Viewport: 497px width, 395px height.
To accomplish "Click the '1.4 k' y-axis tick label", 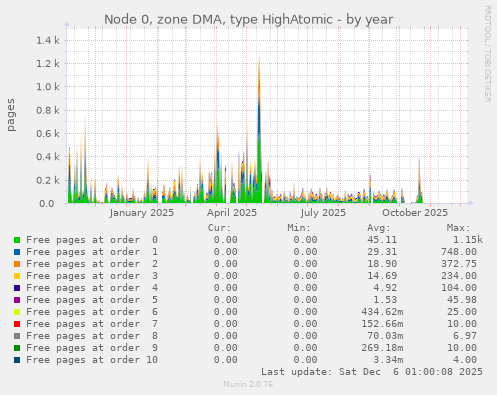I will (48, 40).
